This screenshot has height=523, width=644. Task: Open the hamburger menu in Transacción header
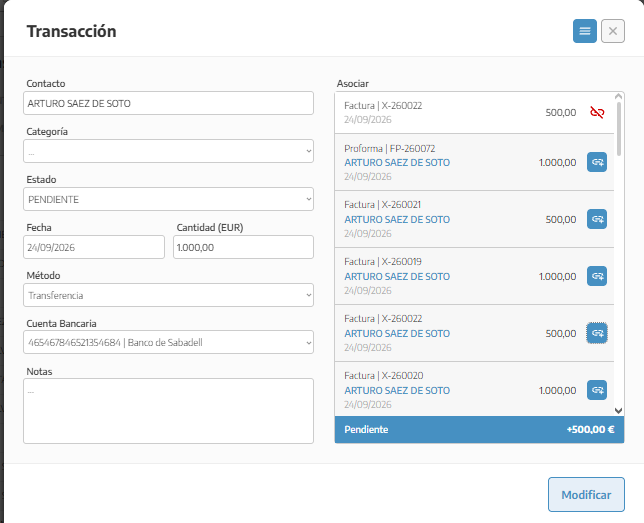584,31
